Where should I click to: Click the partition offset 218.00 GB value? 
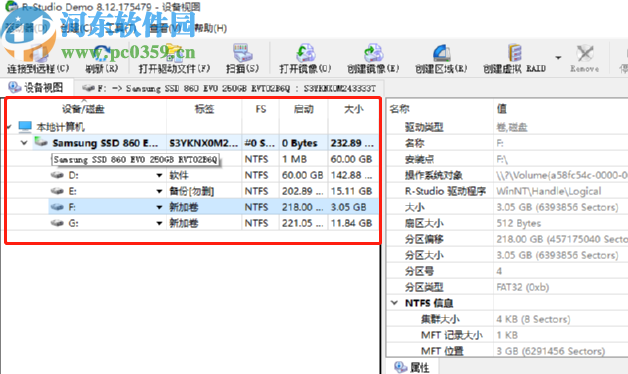(562, 239)
